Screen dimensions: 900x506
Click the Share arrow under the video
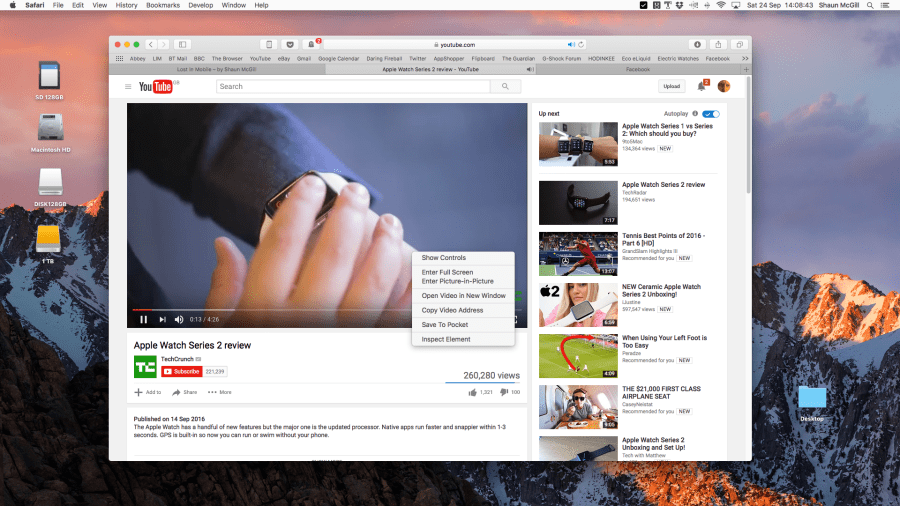coord(176,392)
